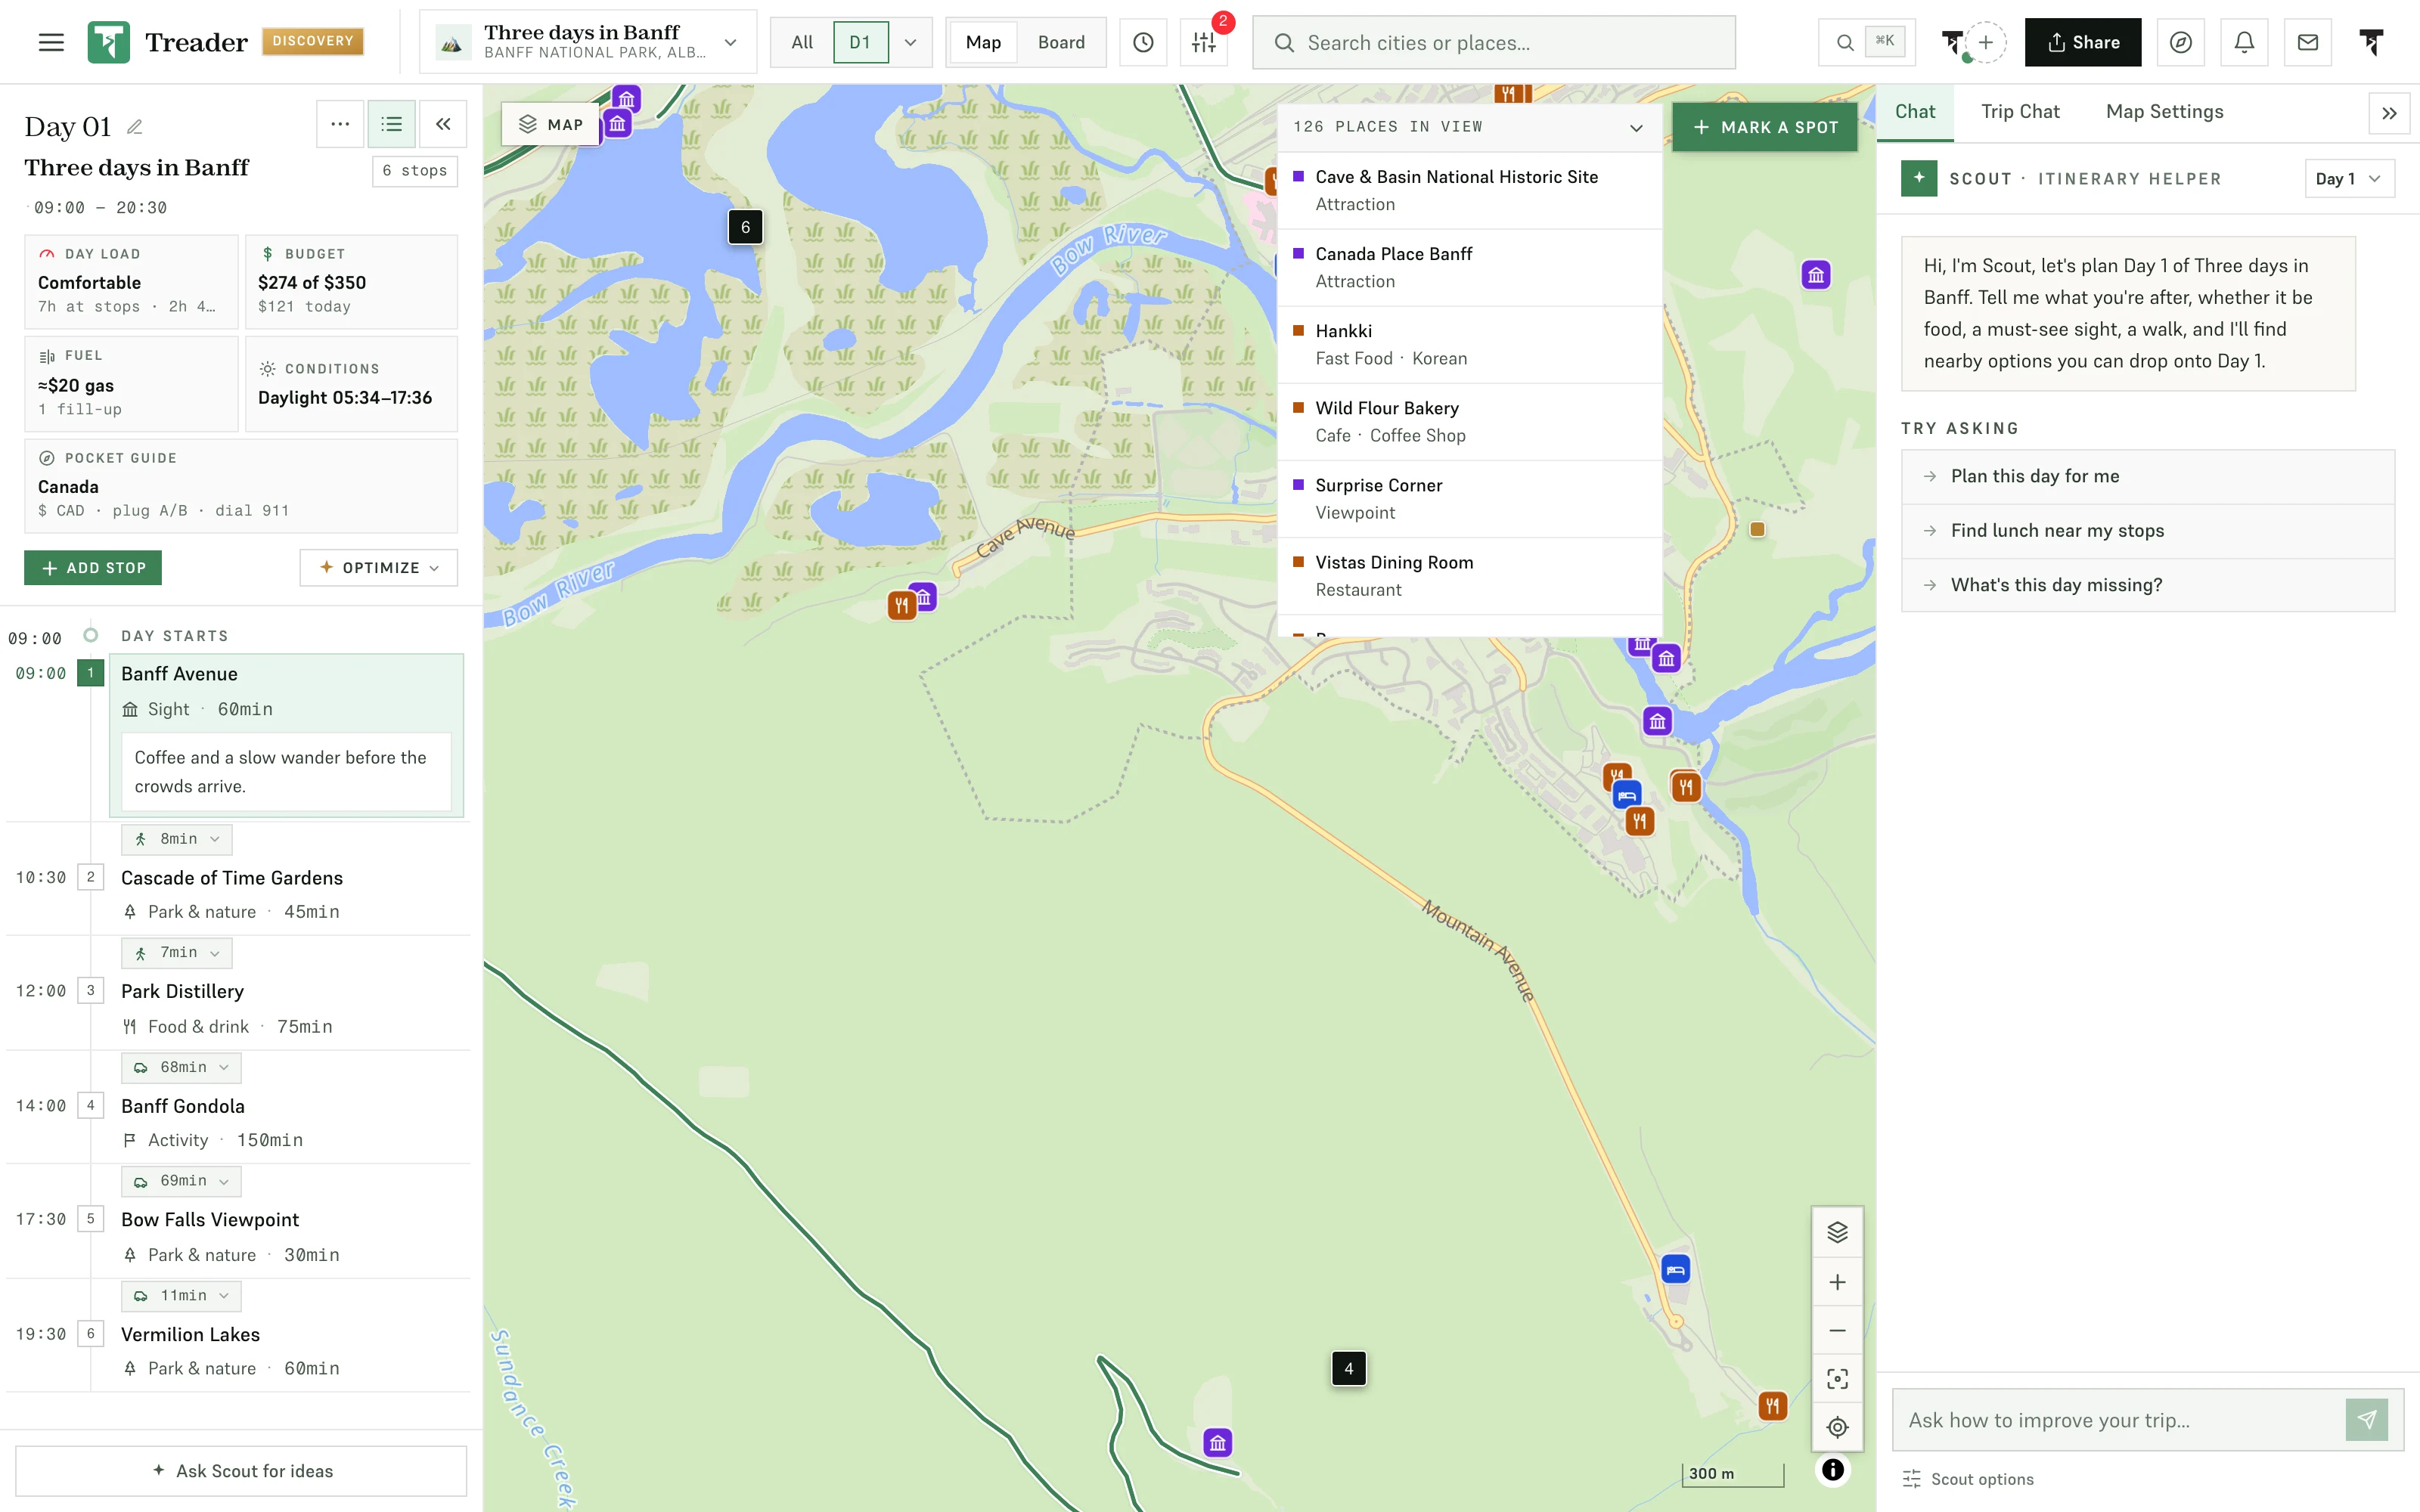The image size is (2420, 1512).
Task: Zoom out on the map
Action: pos(1837,1330)
